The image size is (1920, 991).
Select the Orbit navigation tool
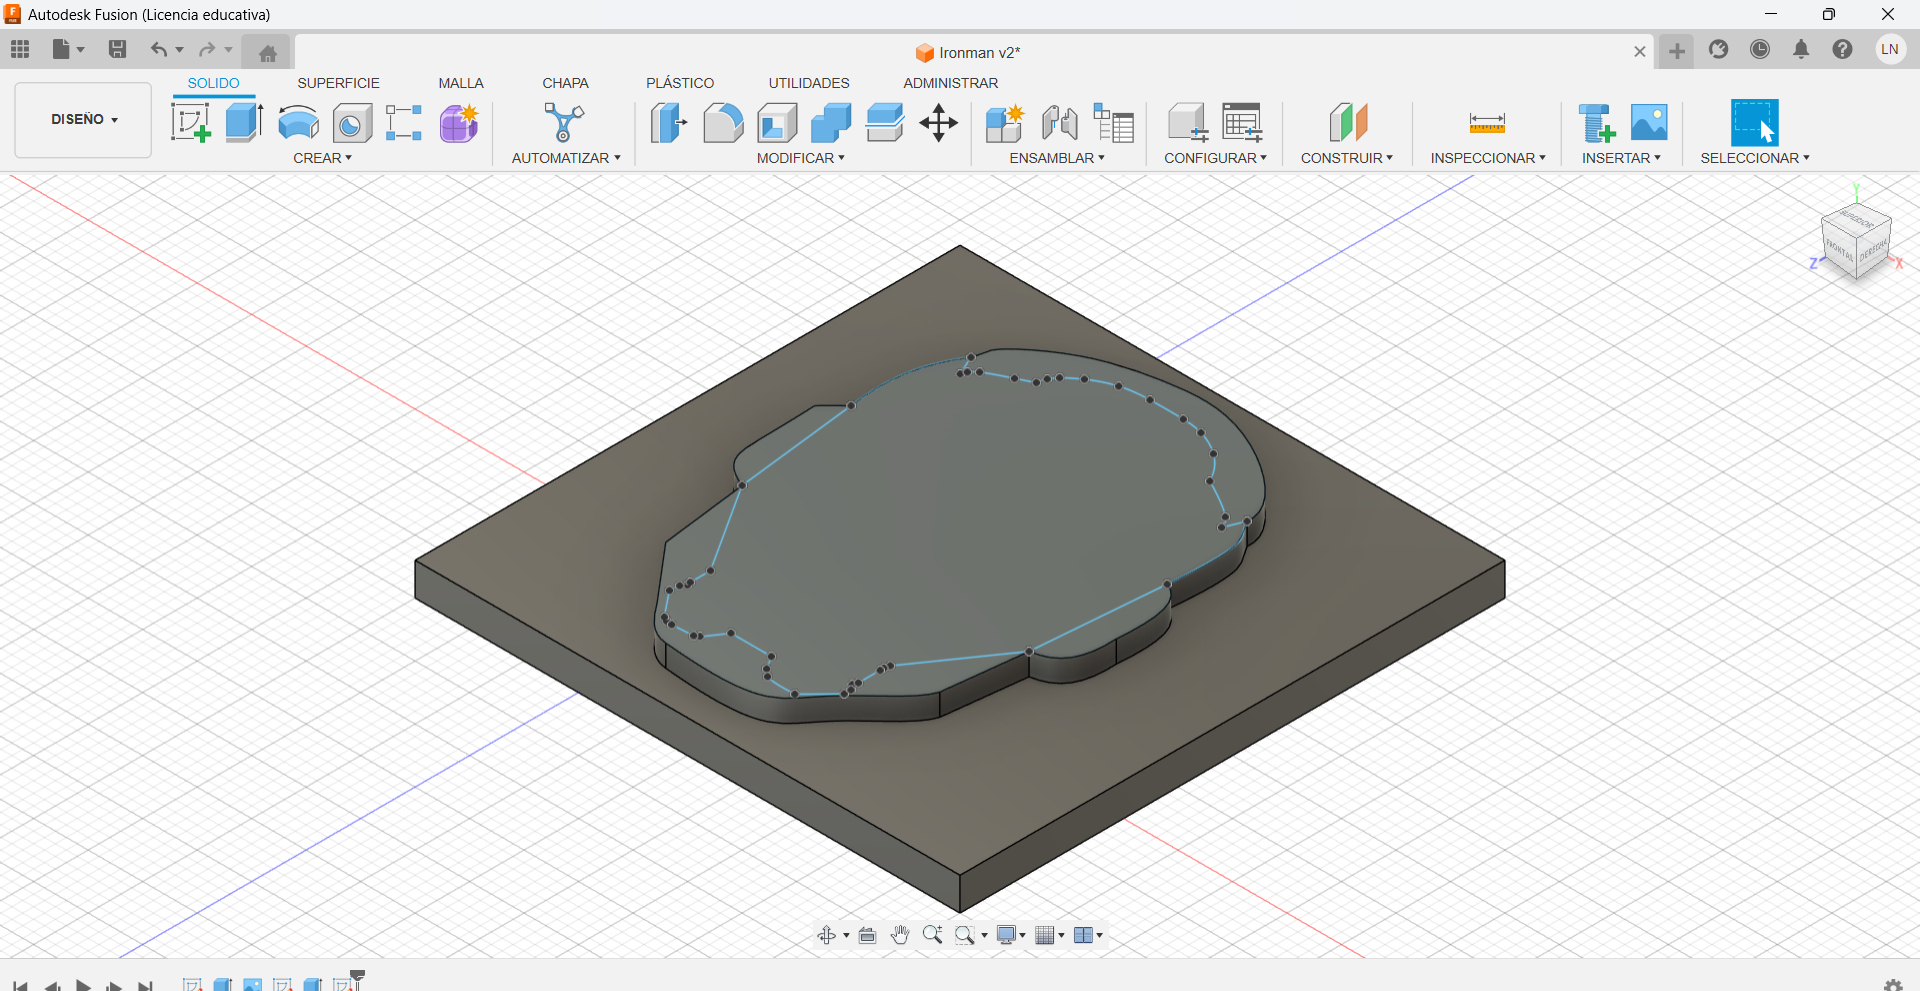pyautogui.click(x=827, y=935)
